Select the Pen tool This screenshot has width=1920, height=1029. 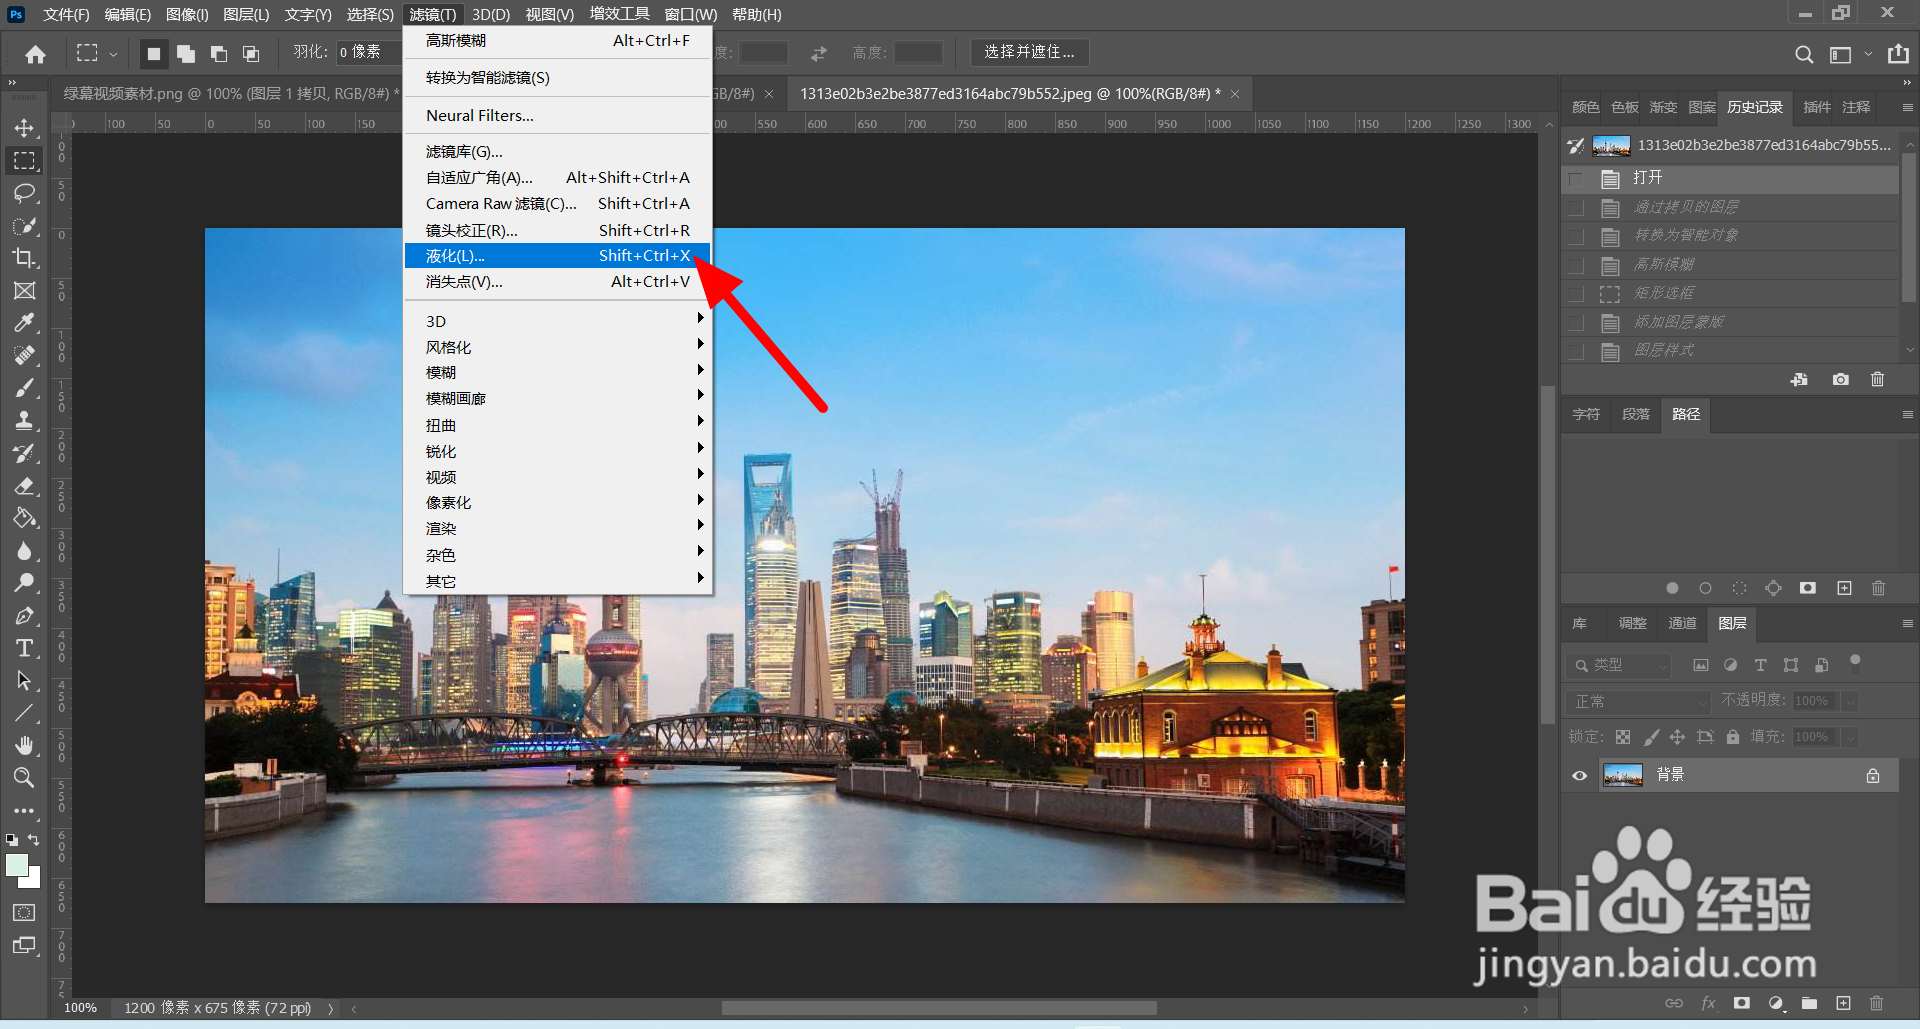pos(24,616)
